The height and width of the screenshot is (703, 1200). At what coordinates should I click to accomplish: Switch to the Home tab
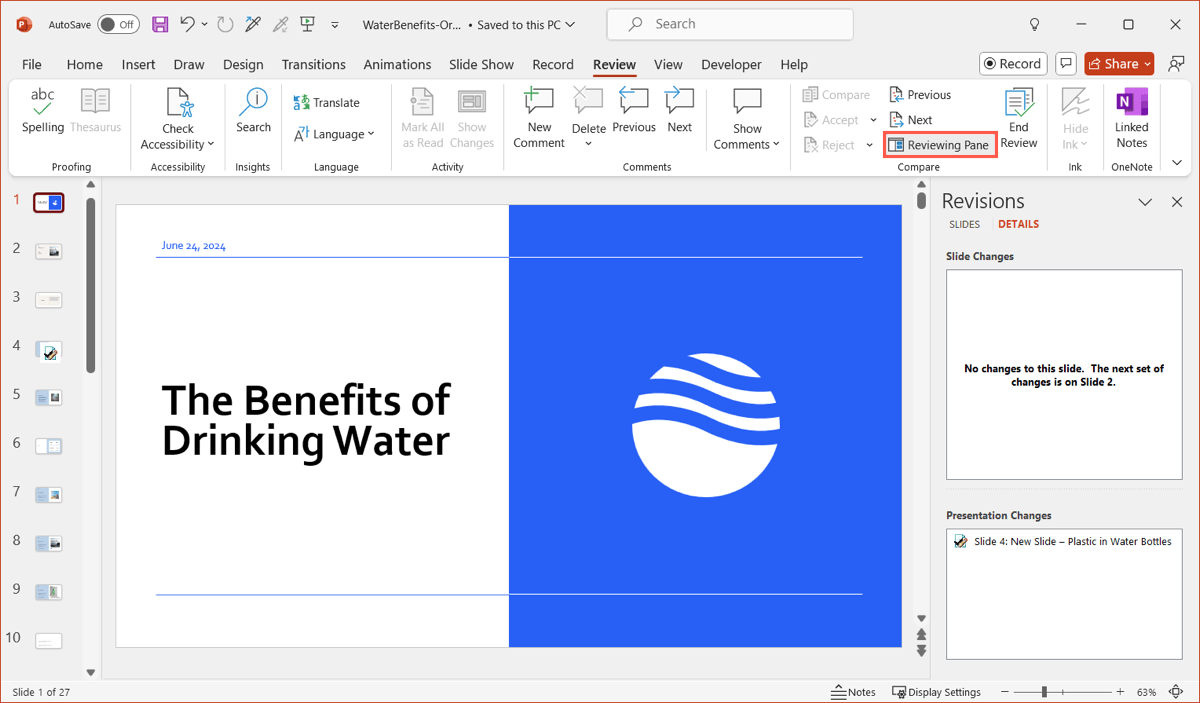tap(84, 64)
